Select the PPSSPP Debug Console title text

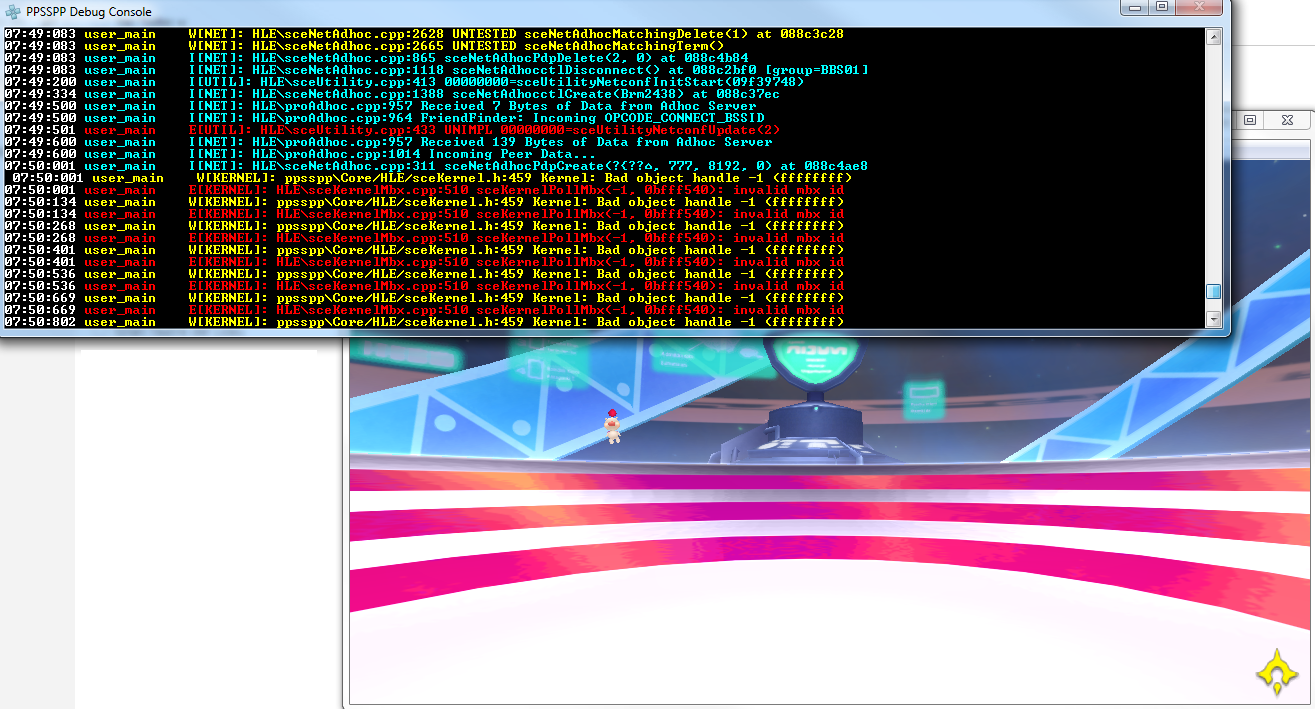coord(89,11)
